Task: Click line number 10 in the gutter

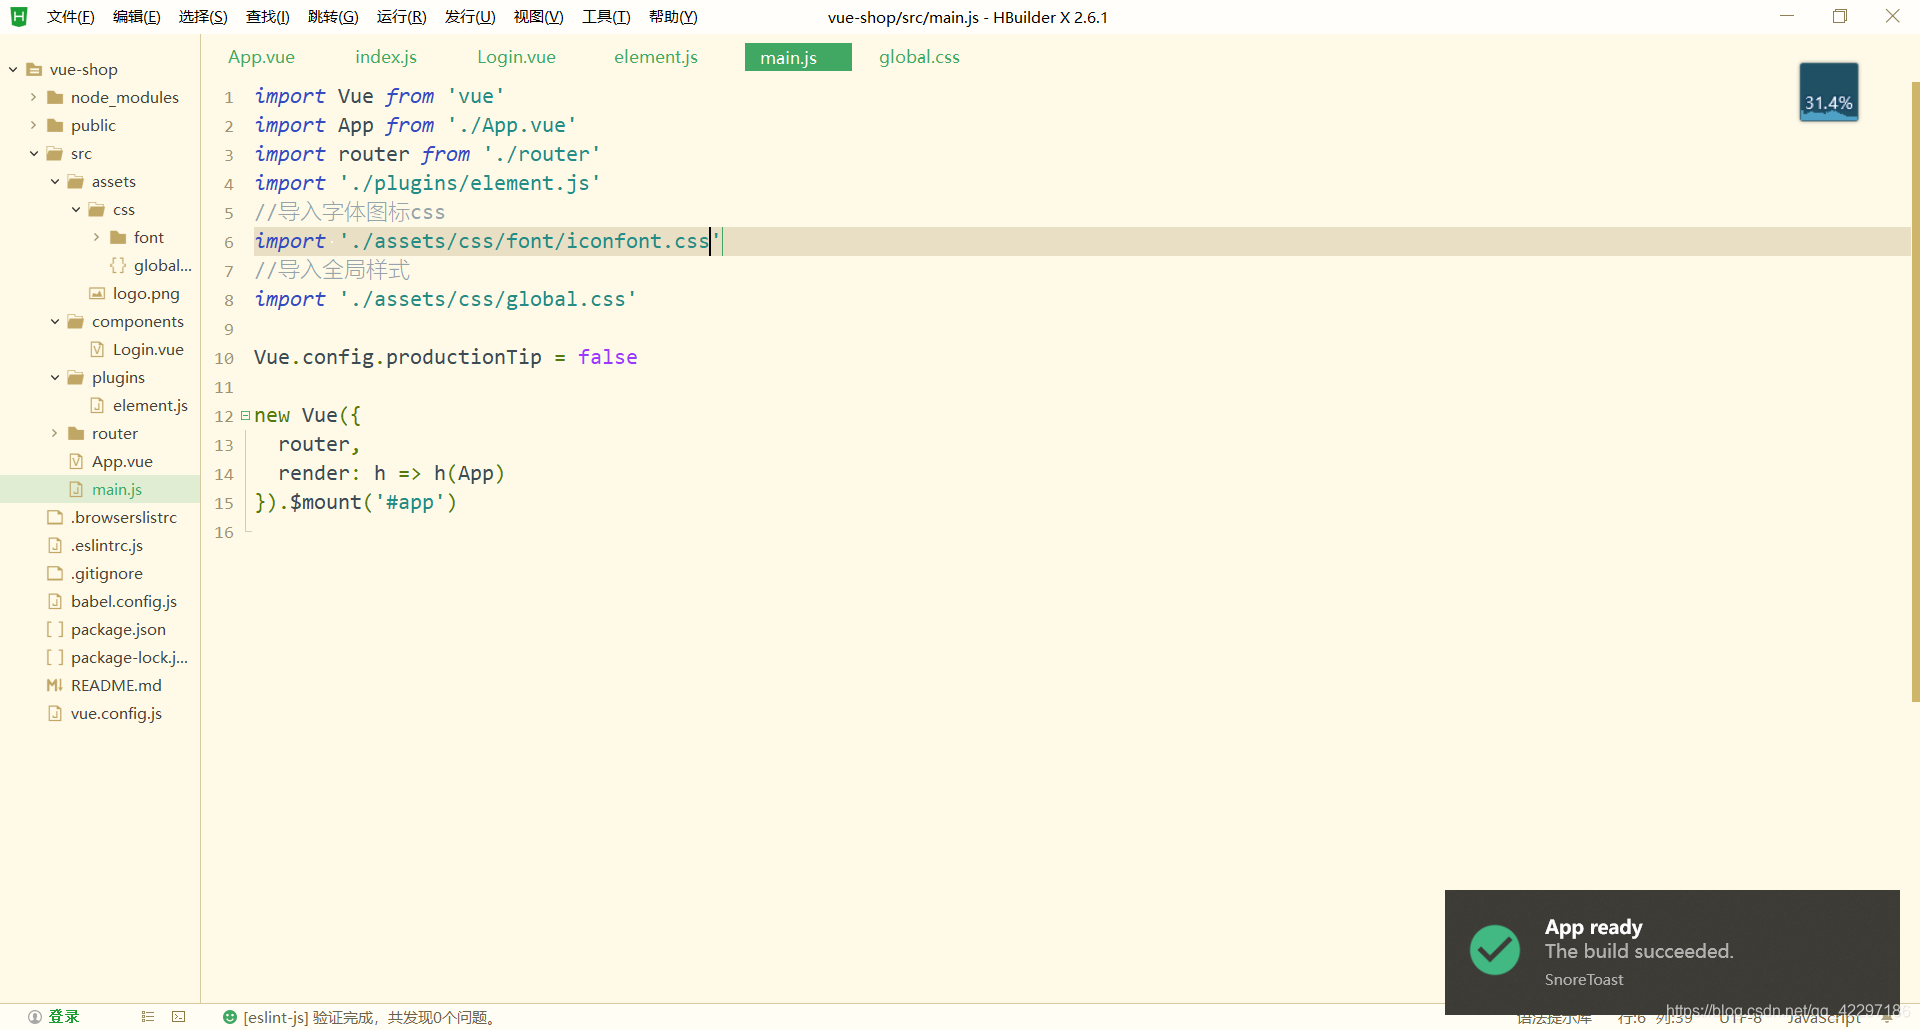Action: [224, 358]
